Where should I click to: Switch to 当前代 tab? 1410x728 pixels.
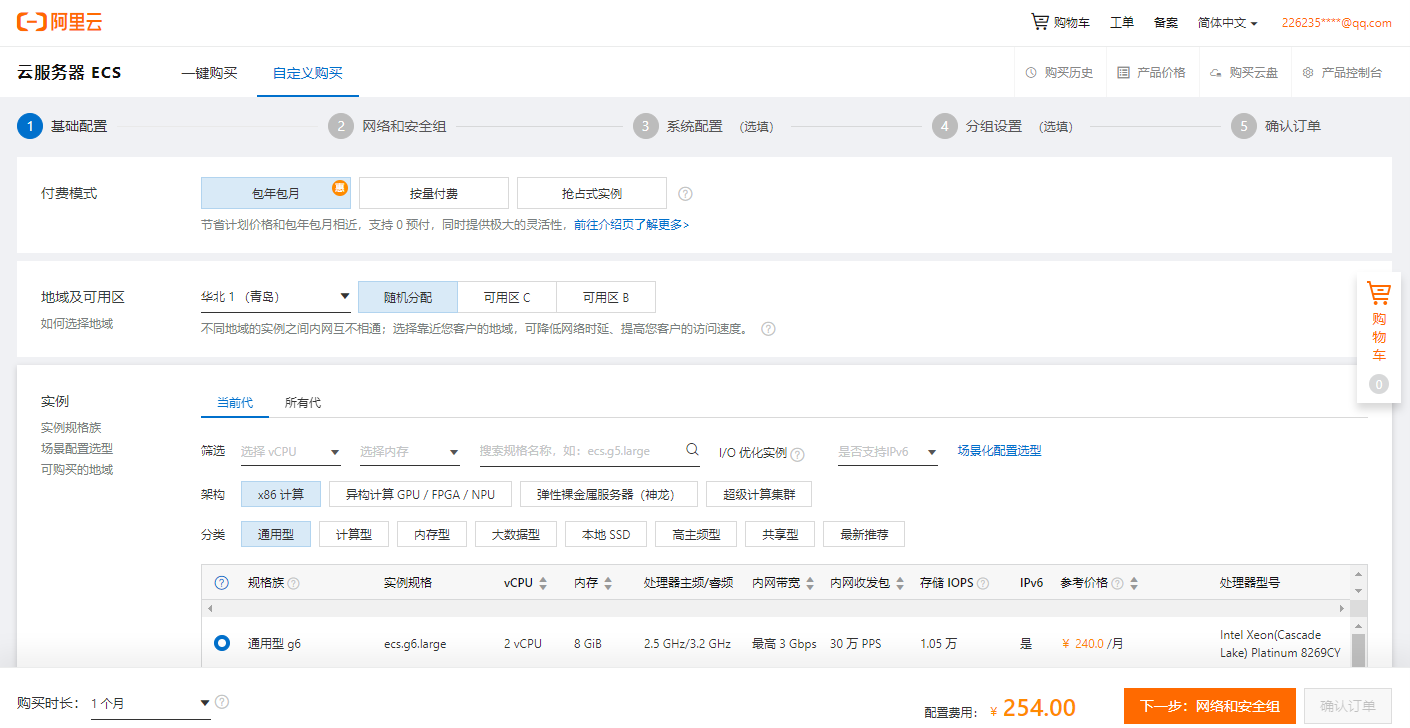[x=235, y=403]
